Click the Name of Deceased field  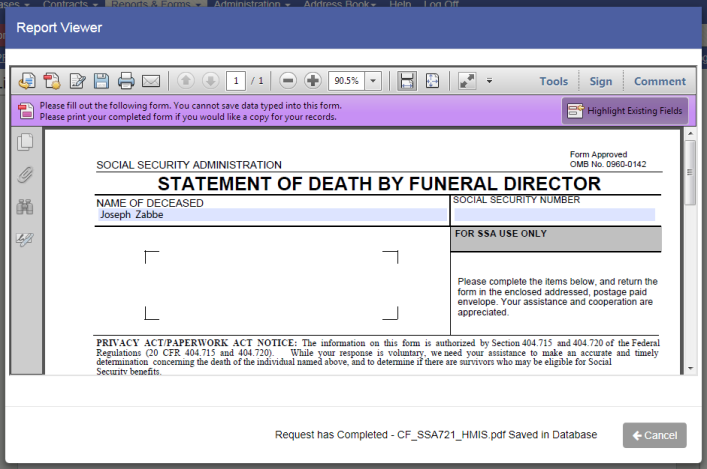pos(272,215)
